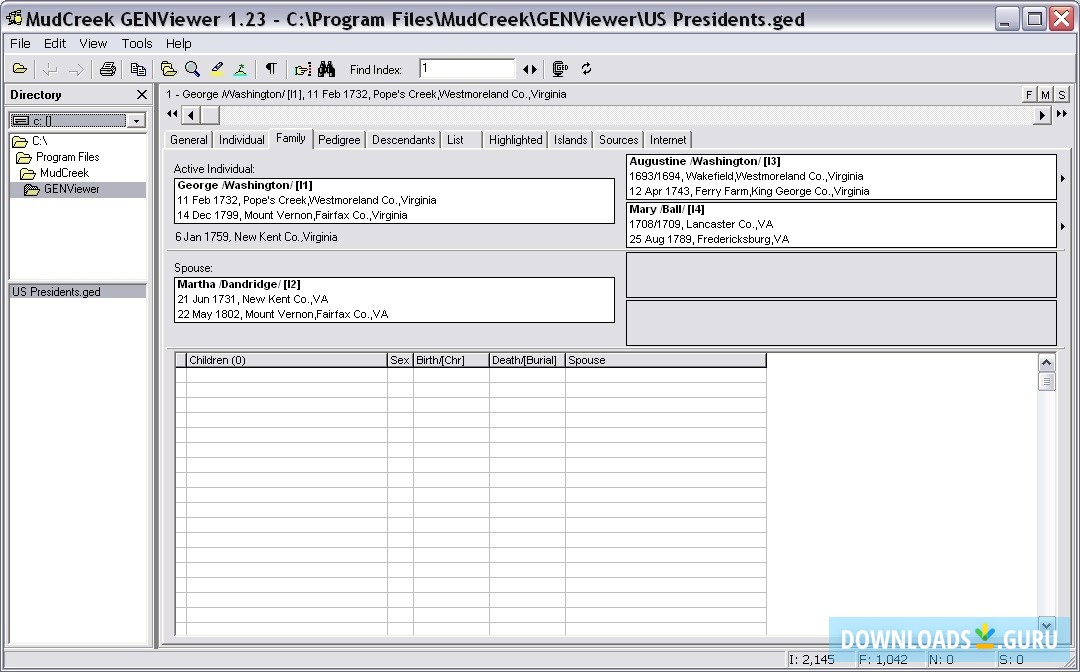Open the Edit menu
1080x672 pixels.
(54, 43)
